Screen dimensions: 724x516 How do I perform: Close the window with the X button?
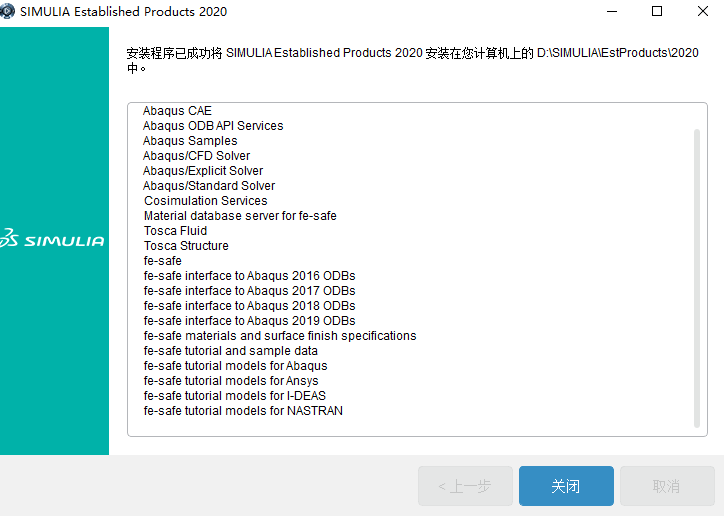click(702, 11)
